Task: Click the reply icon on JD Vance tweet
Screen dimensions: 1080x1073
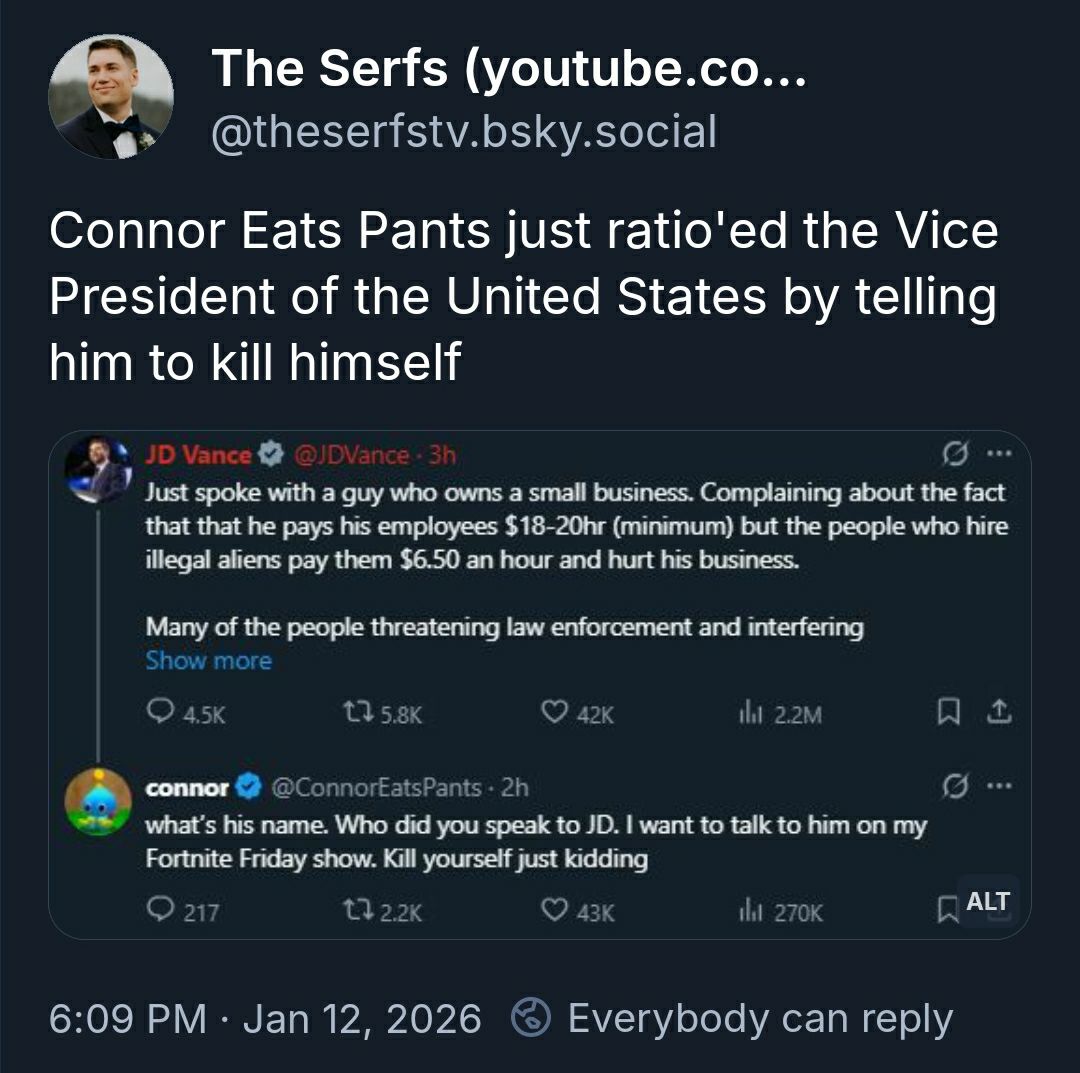Action: click(x=159, y=712)
